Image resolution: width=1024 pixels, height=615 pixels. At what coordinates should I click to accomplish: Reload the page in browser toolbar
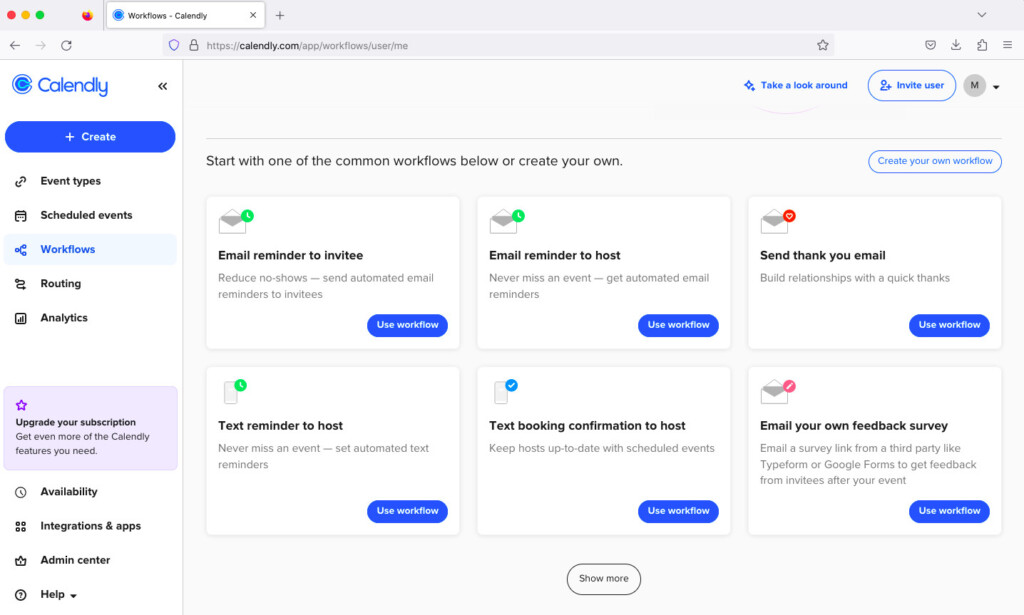(66, 45)
